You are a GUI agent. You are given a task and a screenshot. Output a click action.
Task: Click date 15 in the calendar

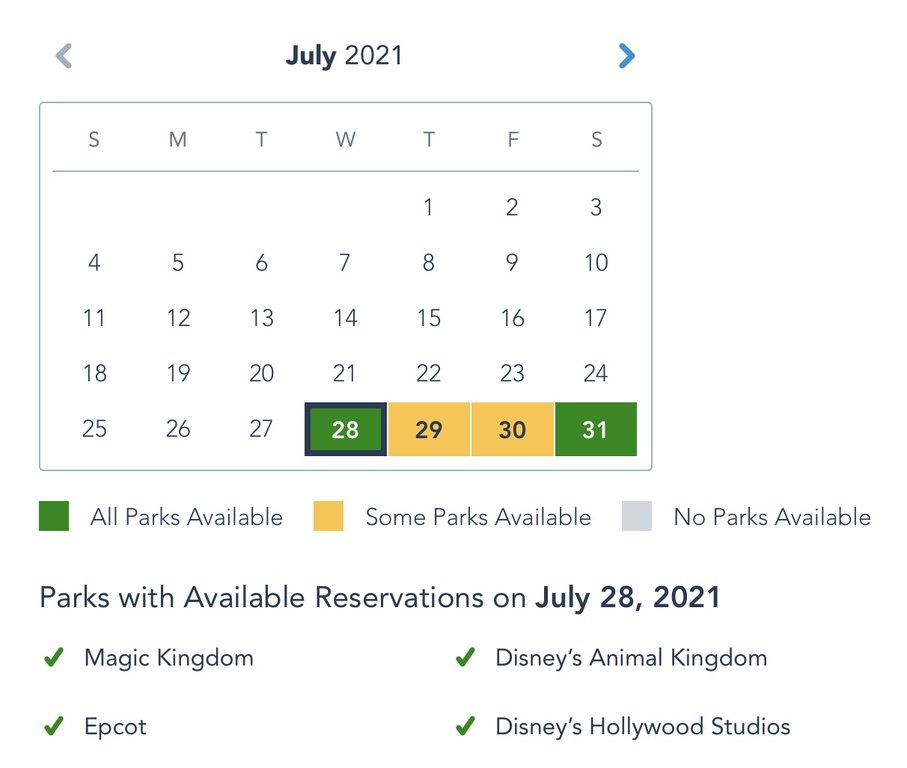(429, 318)
